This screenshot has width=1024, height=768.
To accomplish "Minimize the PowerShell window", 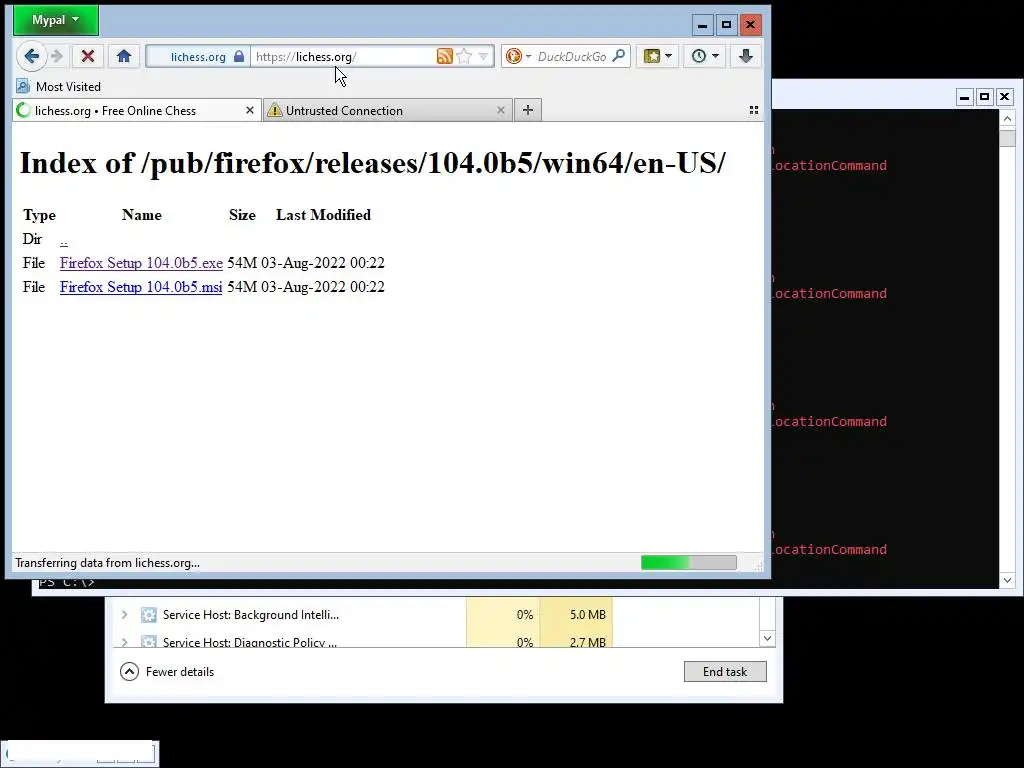I will click(965, 97).
